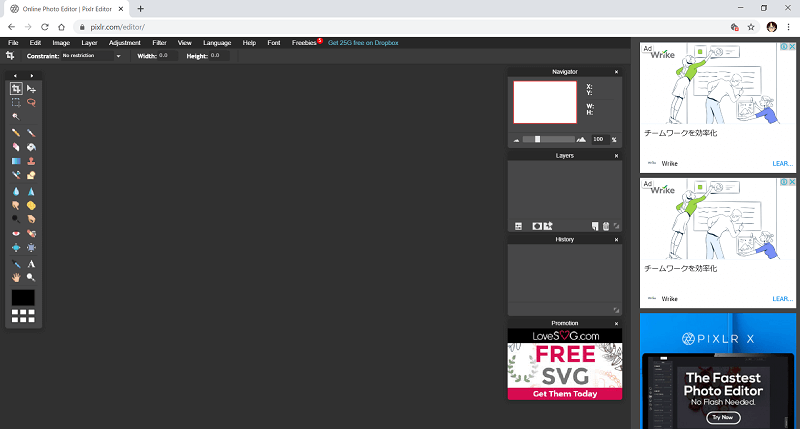Click the crop Height field
This screenshot has width=800, height=429.
click(x=219, y=56)
